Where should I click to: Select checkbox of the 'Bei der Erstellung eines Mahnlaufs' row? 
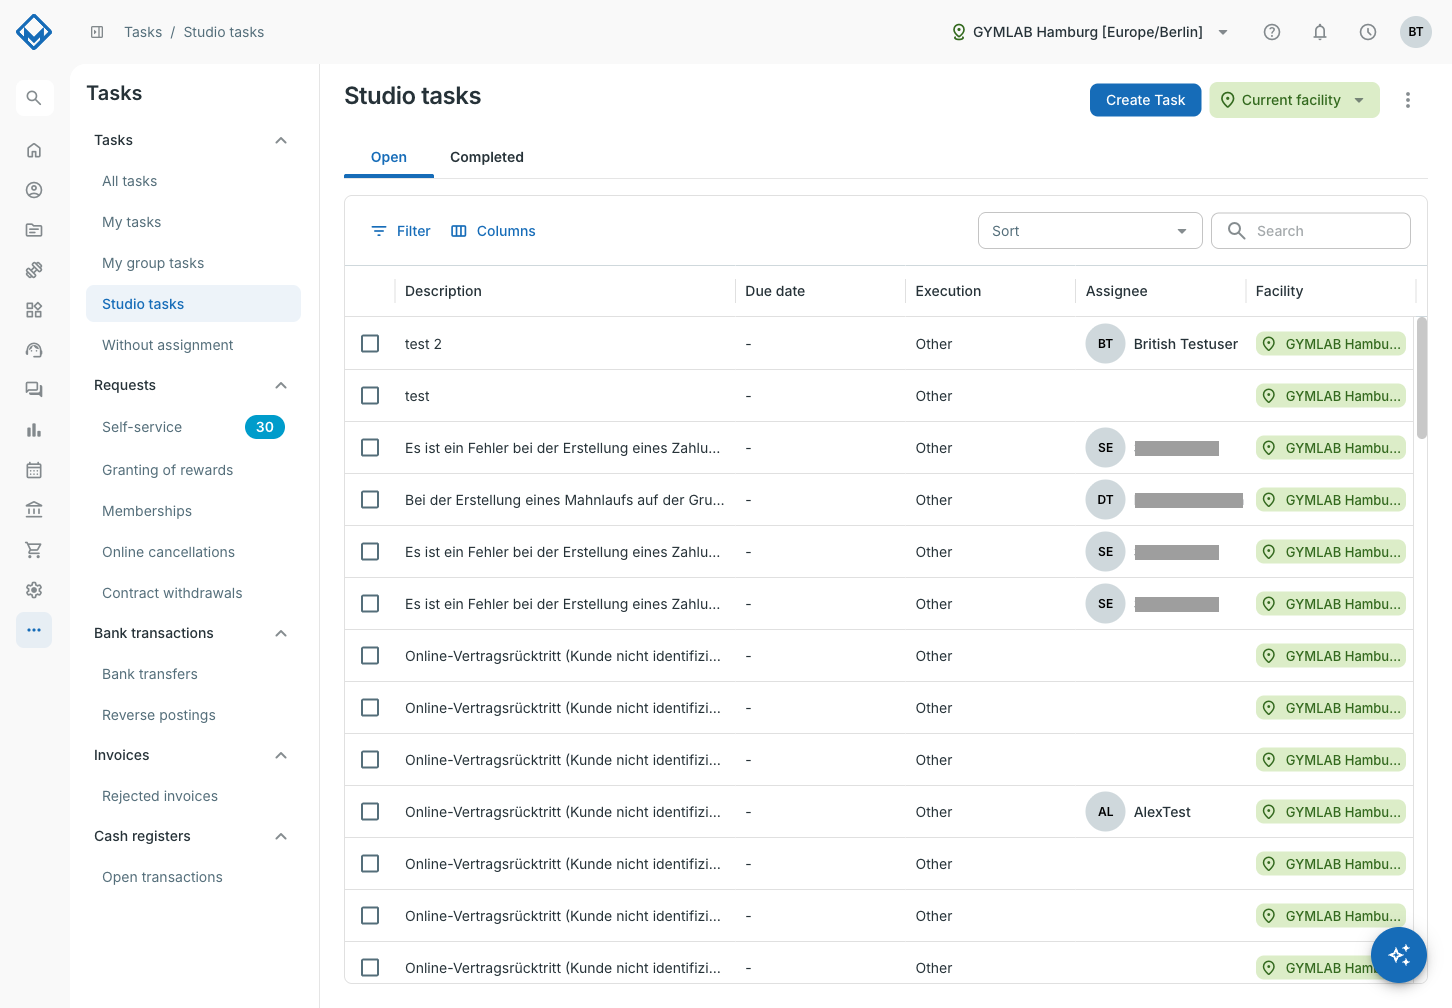point(370,500)
